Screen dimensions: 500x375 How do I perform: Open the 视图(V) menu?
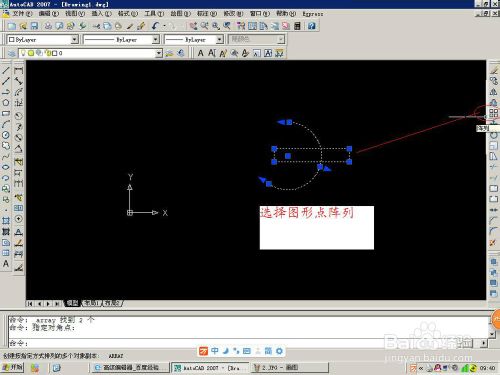pos(75,14)
